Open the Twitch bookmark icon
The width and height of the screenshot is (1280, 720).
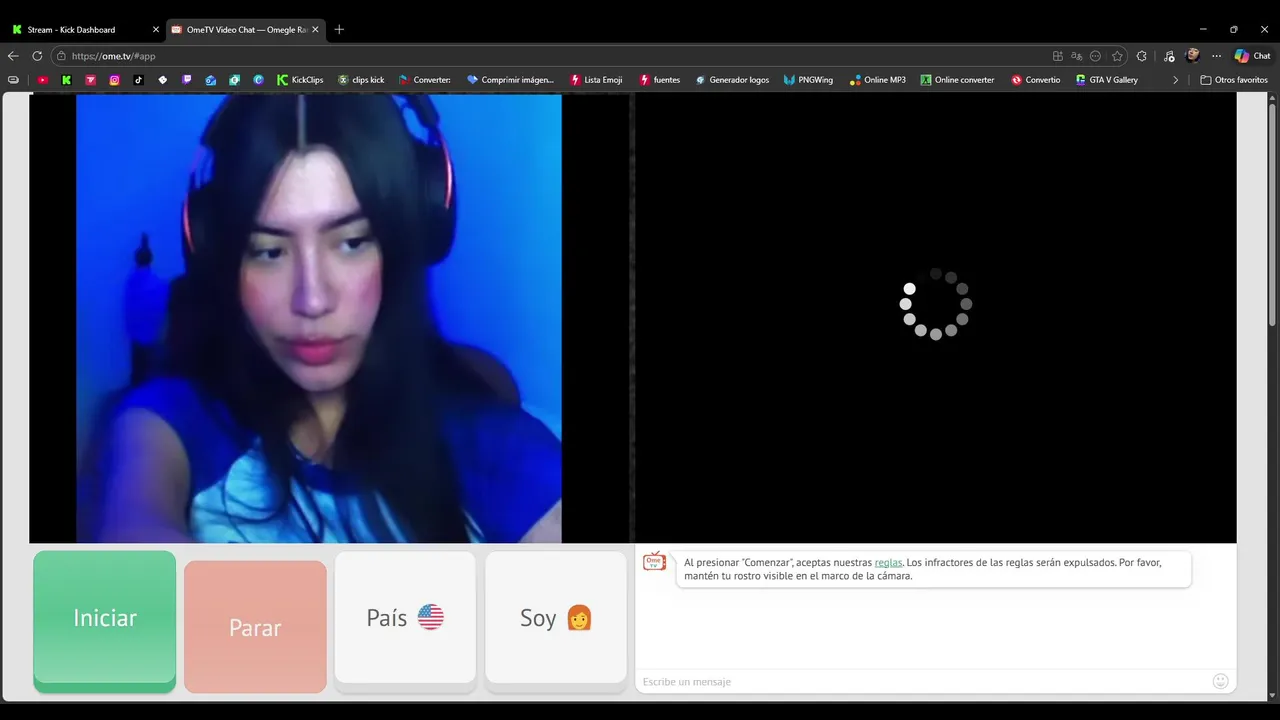coord(187,80)
